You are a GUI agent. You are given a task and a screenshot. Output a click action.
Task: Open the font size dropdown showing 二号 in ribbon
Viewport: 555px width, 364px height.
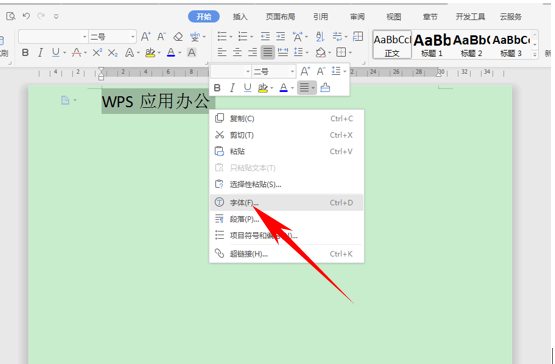(x=133, y=36)
